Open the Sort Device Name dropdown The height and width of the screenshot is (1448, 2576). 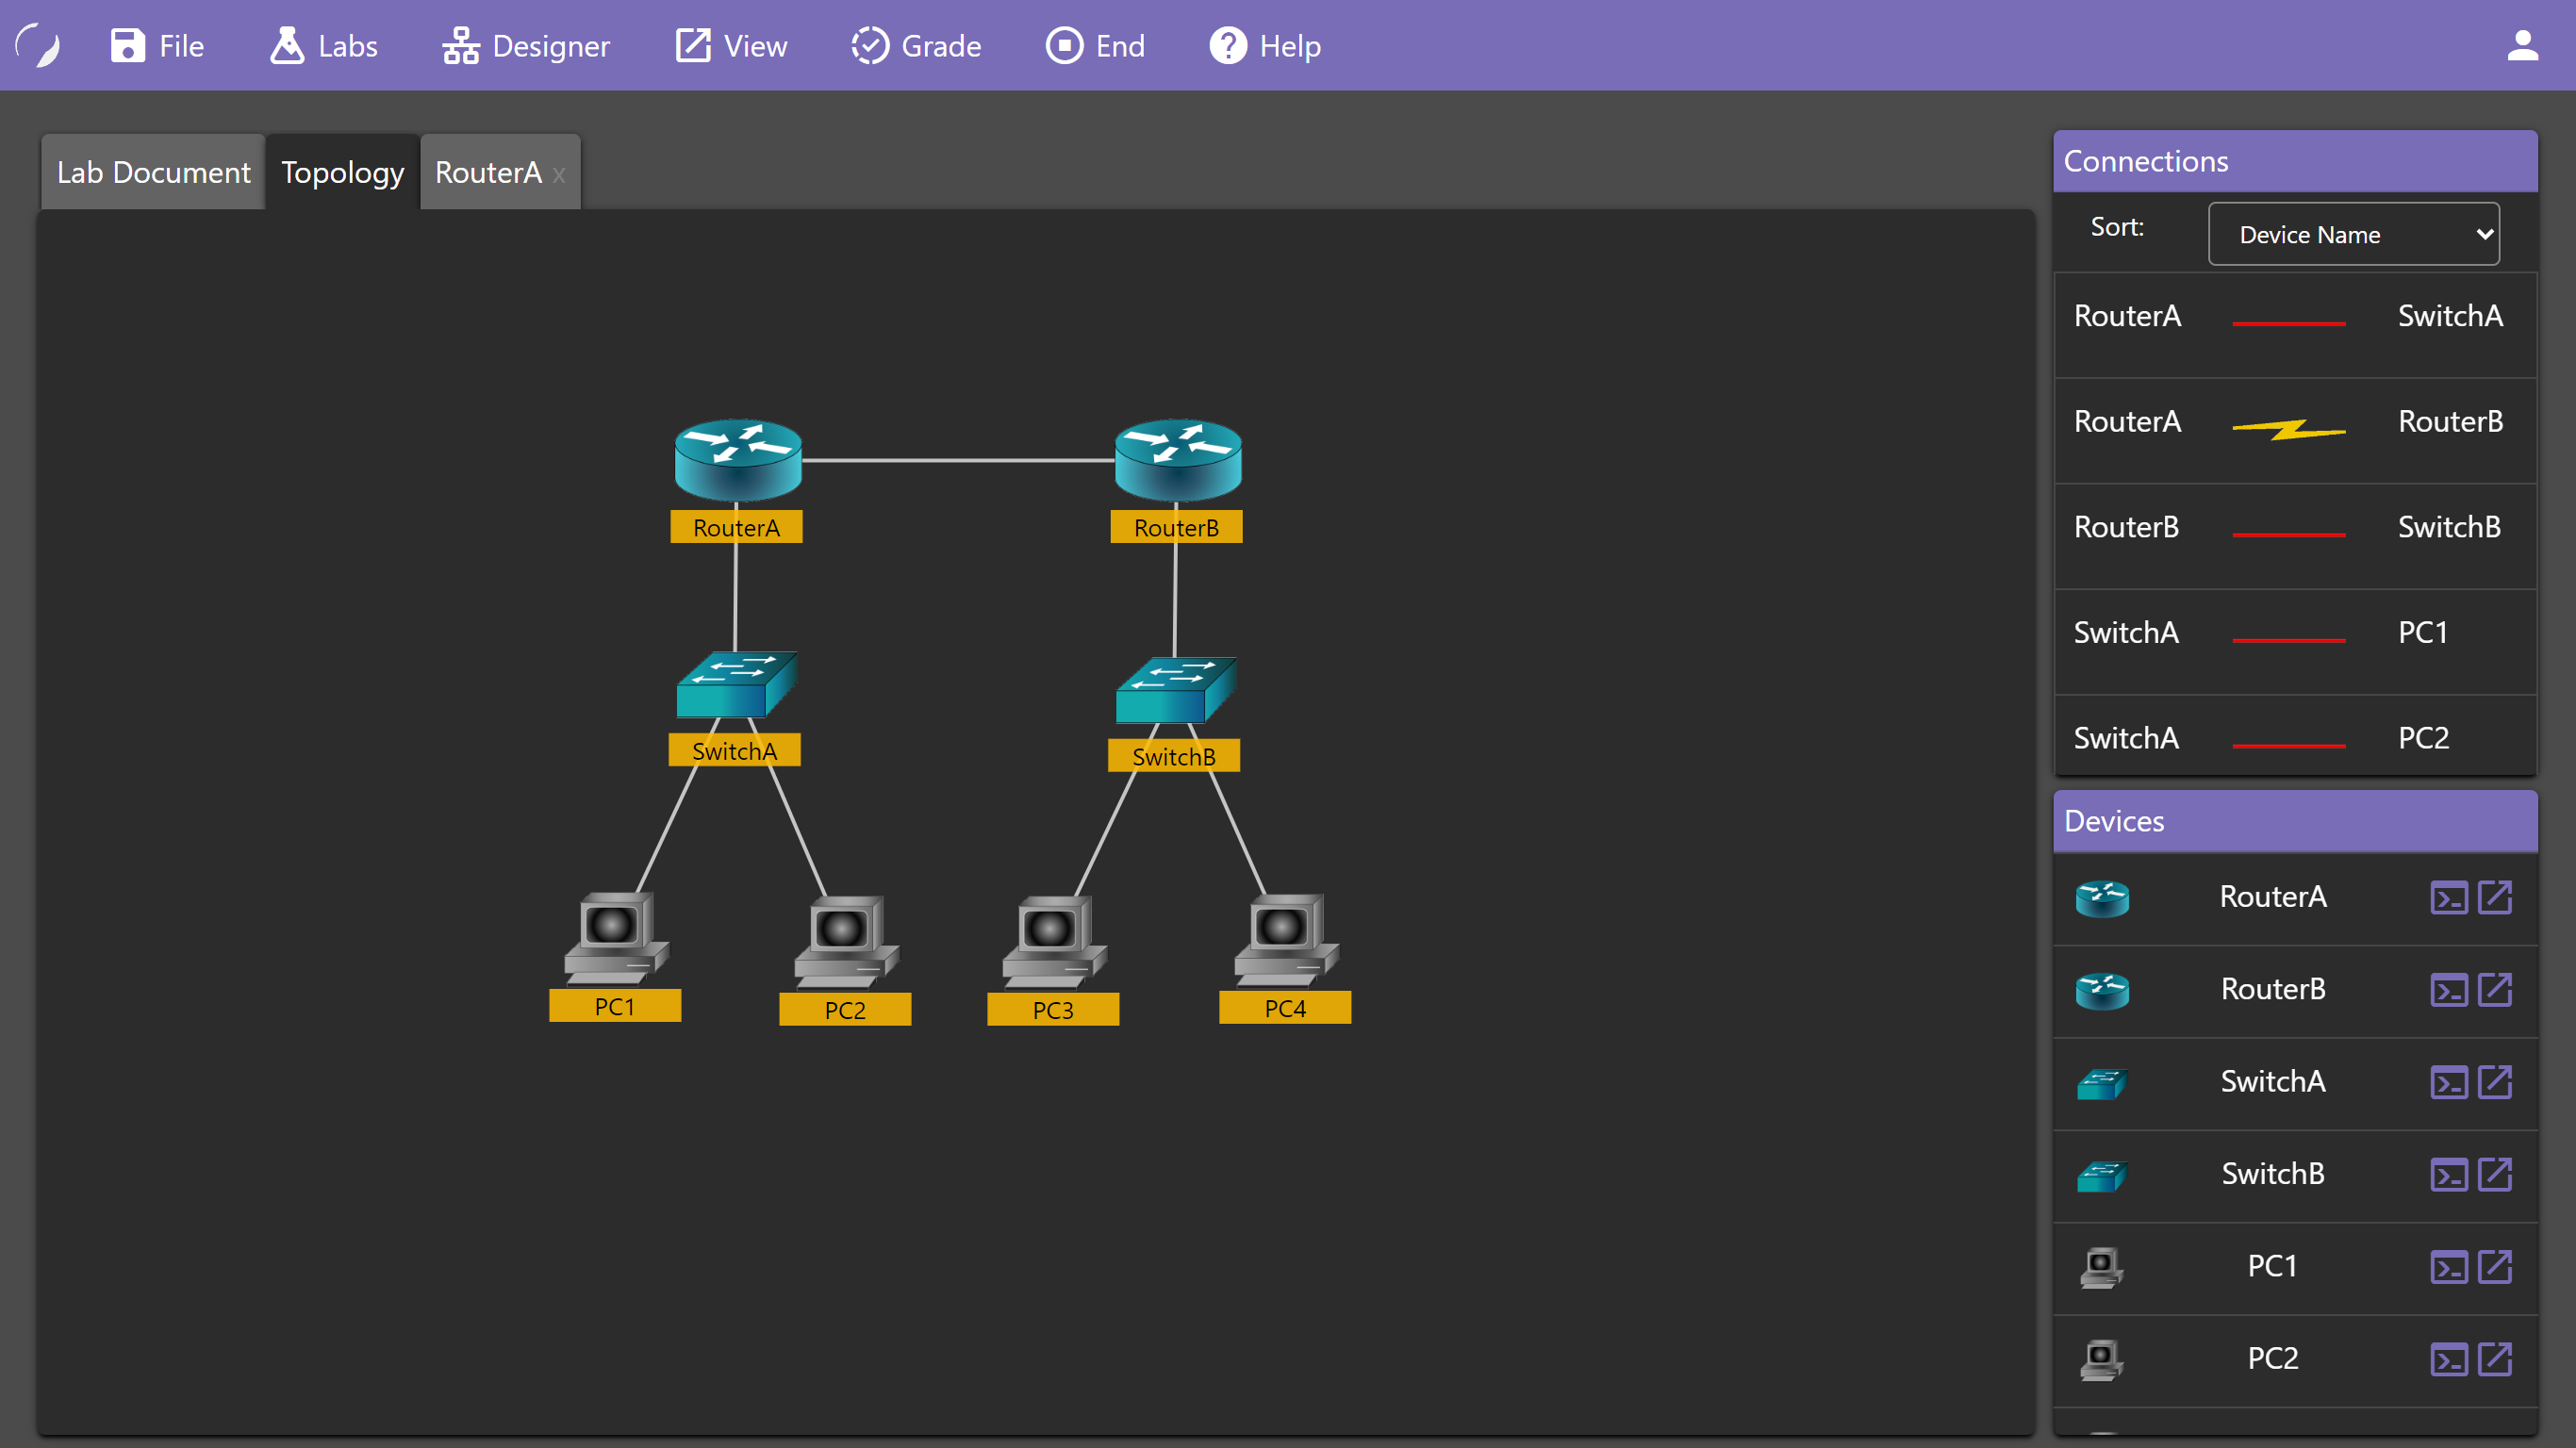coord(2353,234)
